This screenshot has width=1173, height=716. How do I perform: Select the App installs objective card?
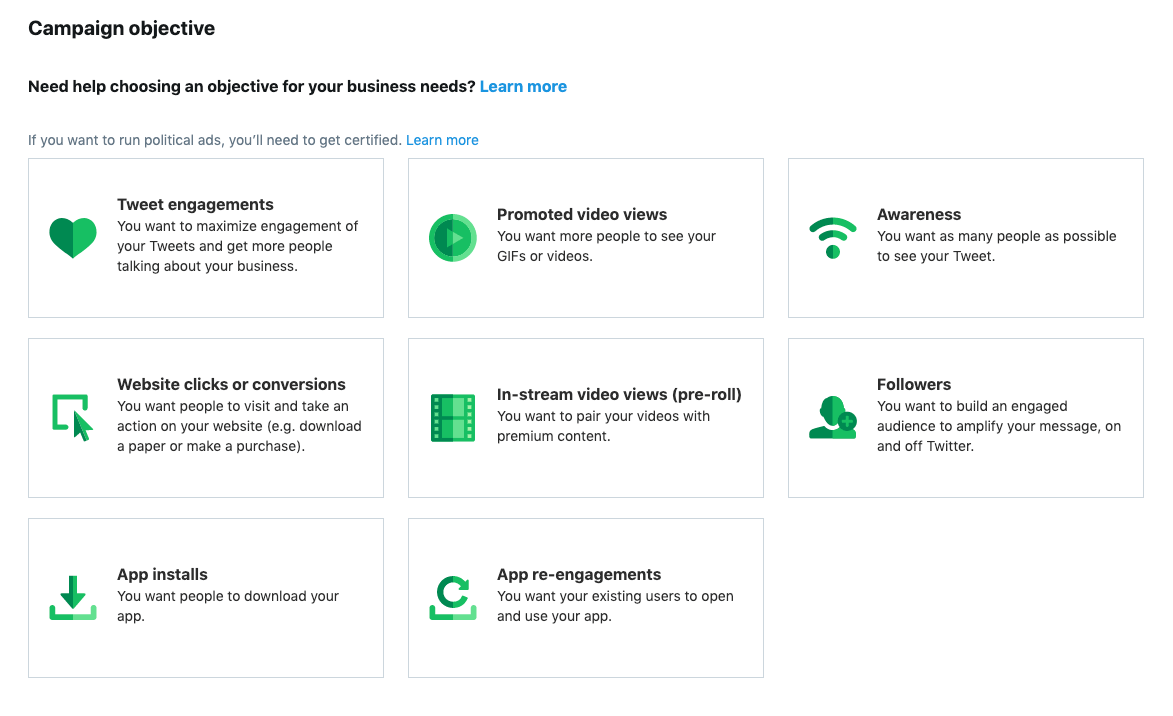point(205,597)
